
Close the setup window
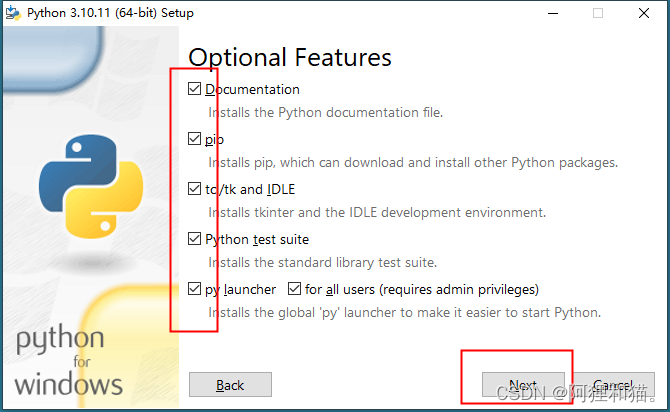pos(644,13)
